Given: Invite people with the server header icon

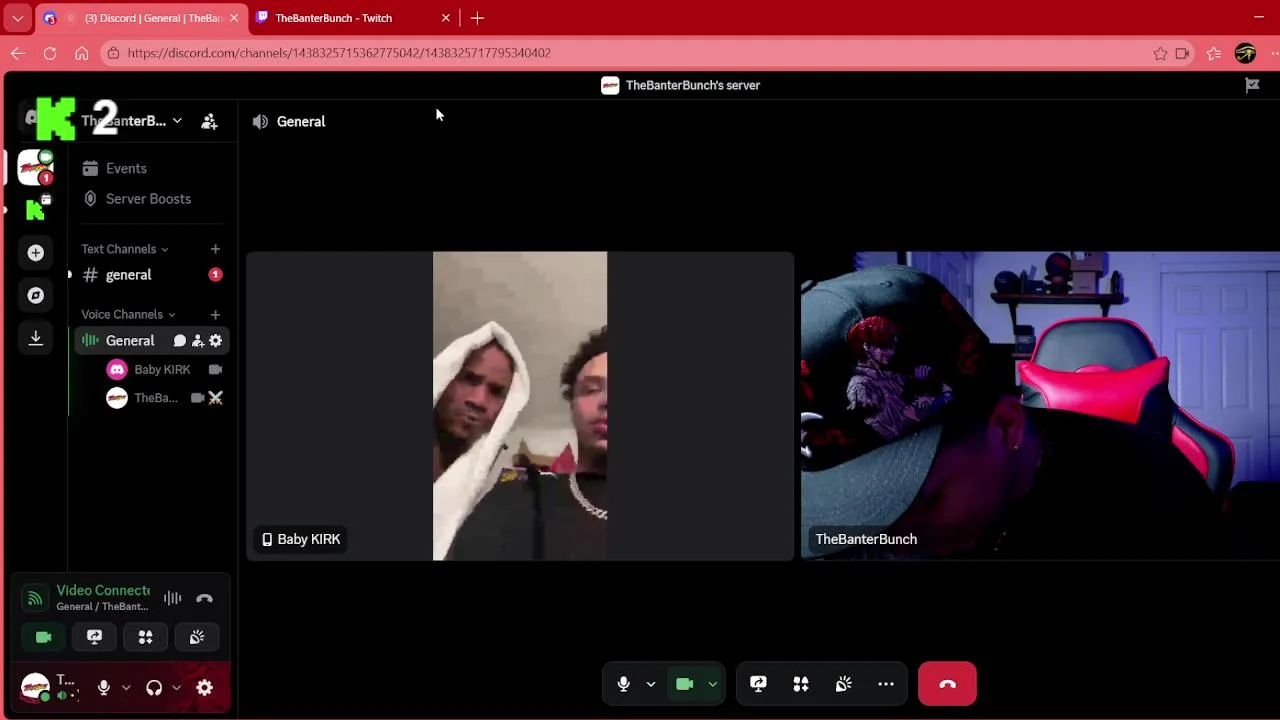Looking at the screenshot, I should pyautogui.click(x=209, y=121).
